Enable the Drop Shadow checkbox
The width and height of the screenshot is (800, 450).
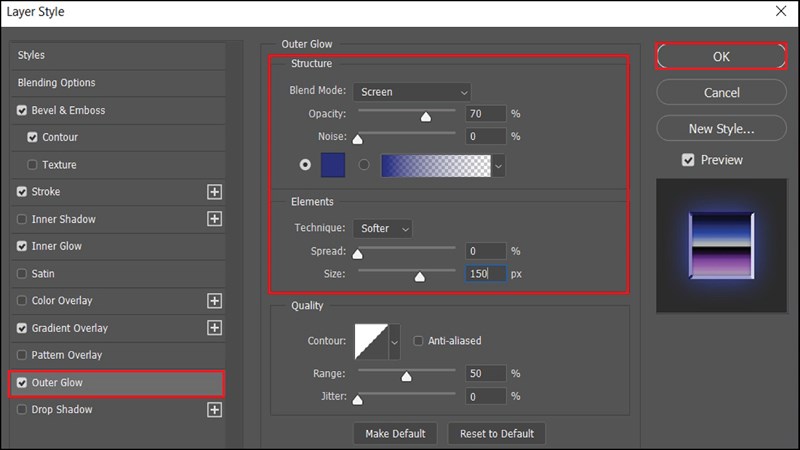click(x=22, y=409)
